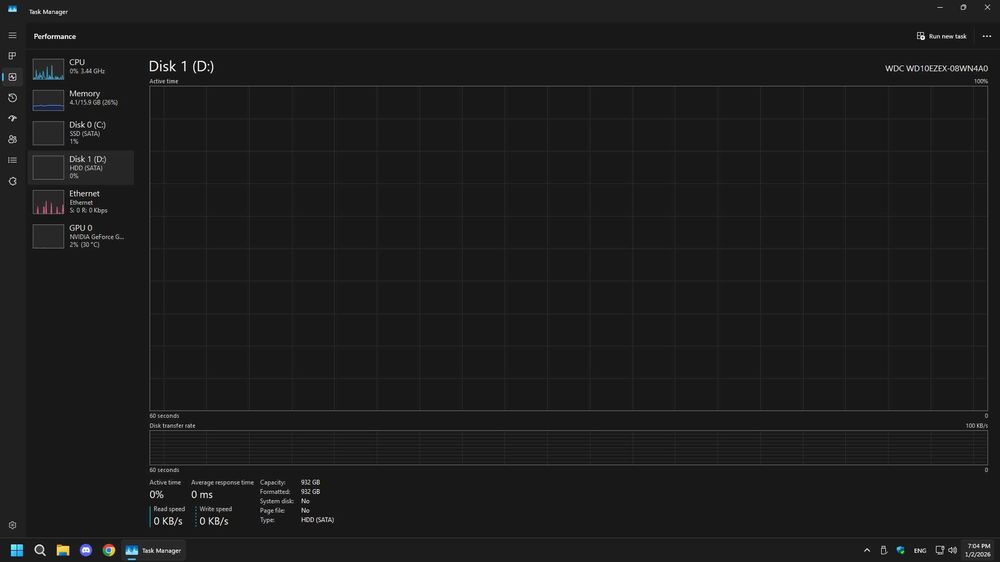Image resolution: width=1000 pixels, height=562 pixels.
Task: Open File Explorer from taskbar
Action: (x=62, y=550)
